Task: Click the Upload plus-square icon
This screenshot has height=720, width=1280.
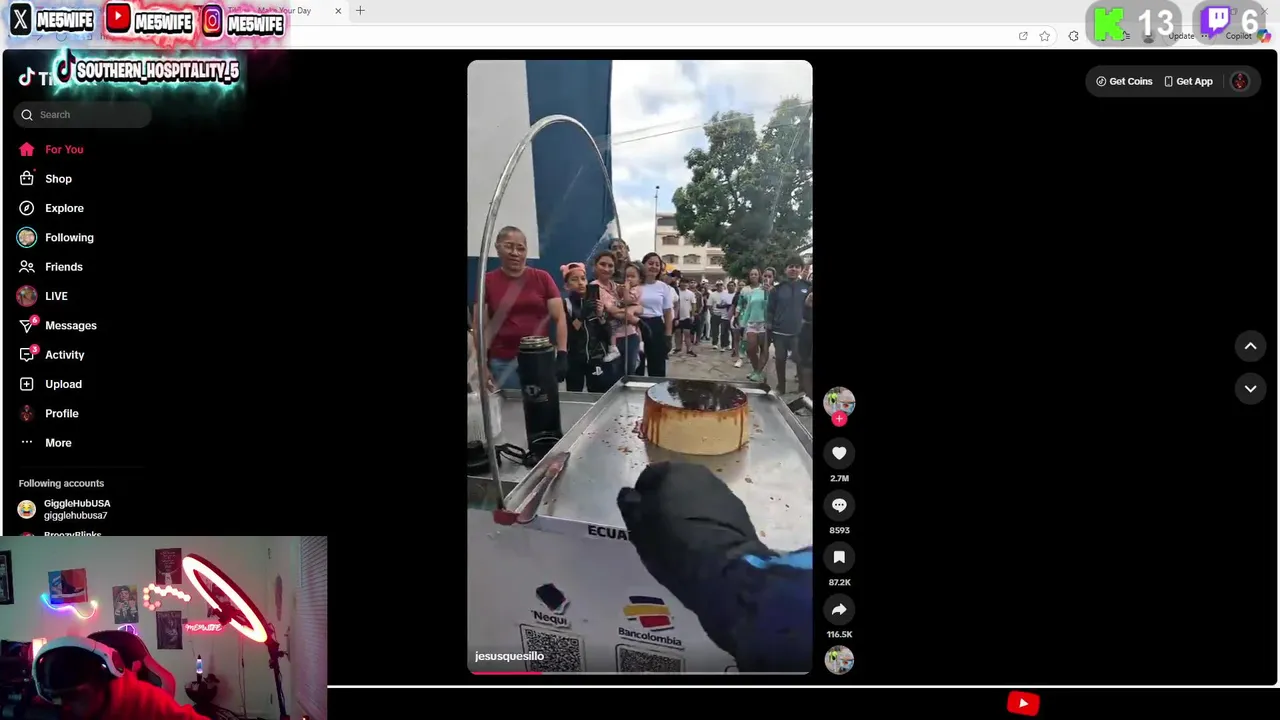Action: tap(27, 384)
